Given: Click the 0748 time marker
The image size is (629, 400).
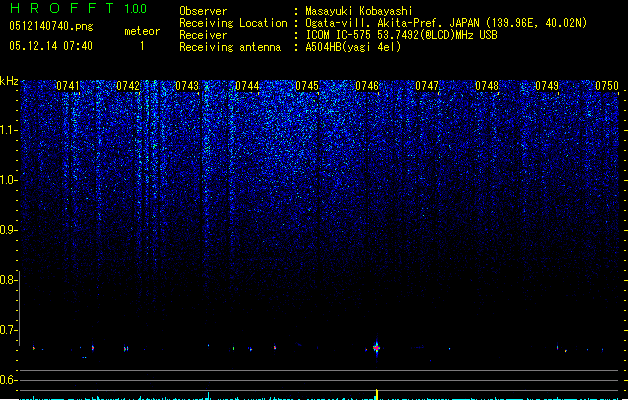Looking at the screenshot, I should click(x=487, y=86).
